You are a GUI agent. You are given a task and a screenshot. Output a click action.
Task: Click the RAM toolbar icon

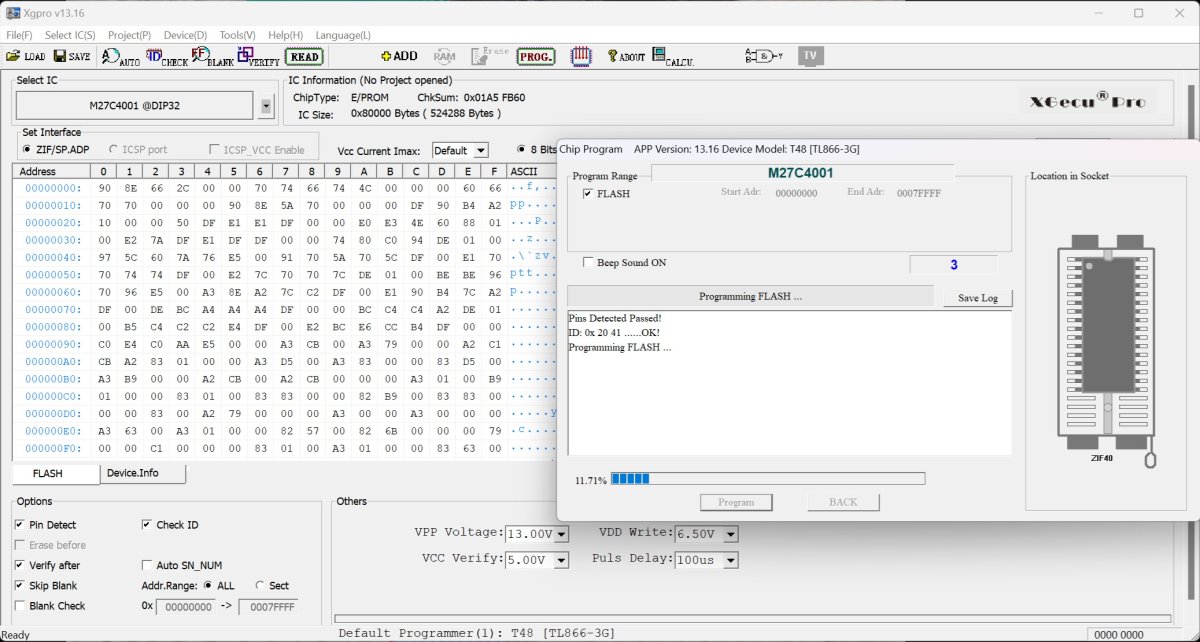coord(444,57)
